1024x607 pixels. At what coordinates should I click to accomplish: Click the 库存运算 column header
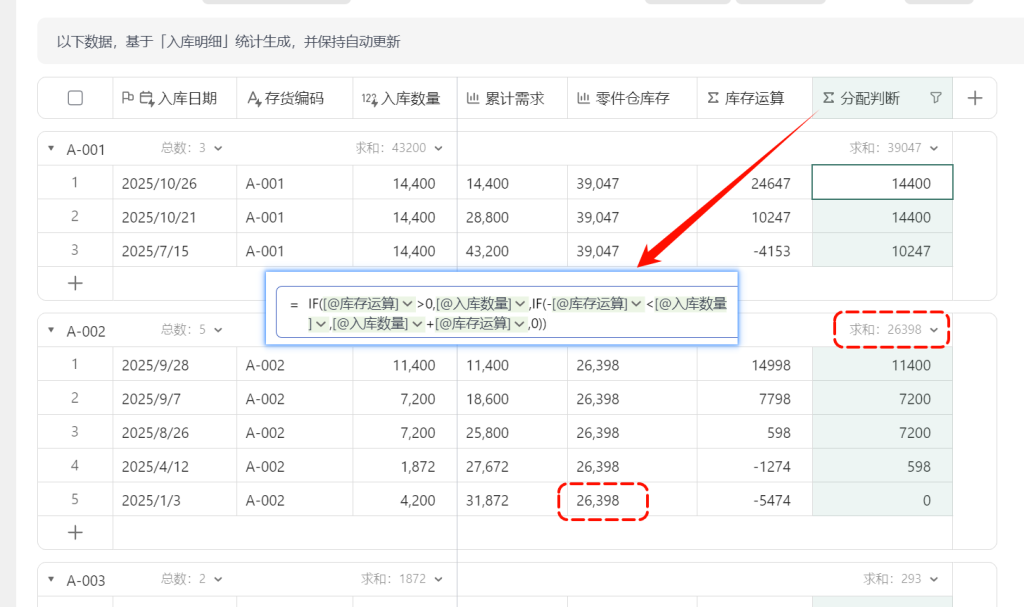[754, 98]
